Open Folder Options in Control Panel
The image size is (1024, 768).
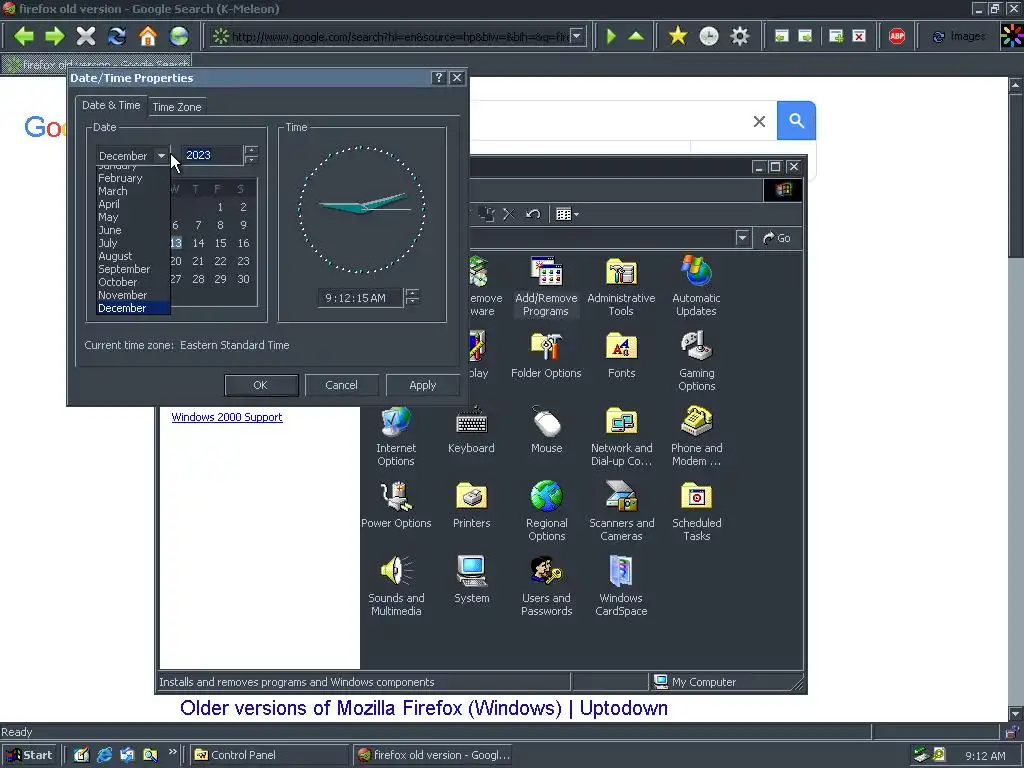pyautogui.click(x=546, y=356)
